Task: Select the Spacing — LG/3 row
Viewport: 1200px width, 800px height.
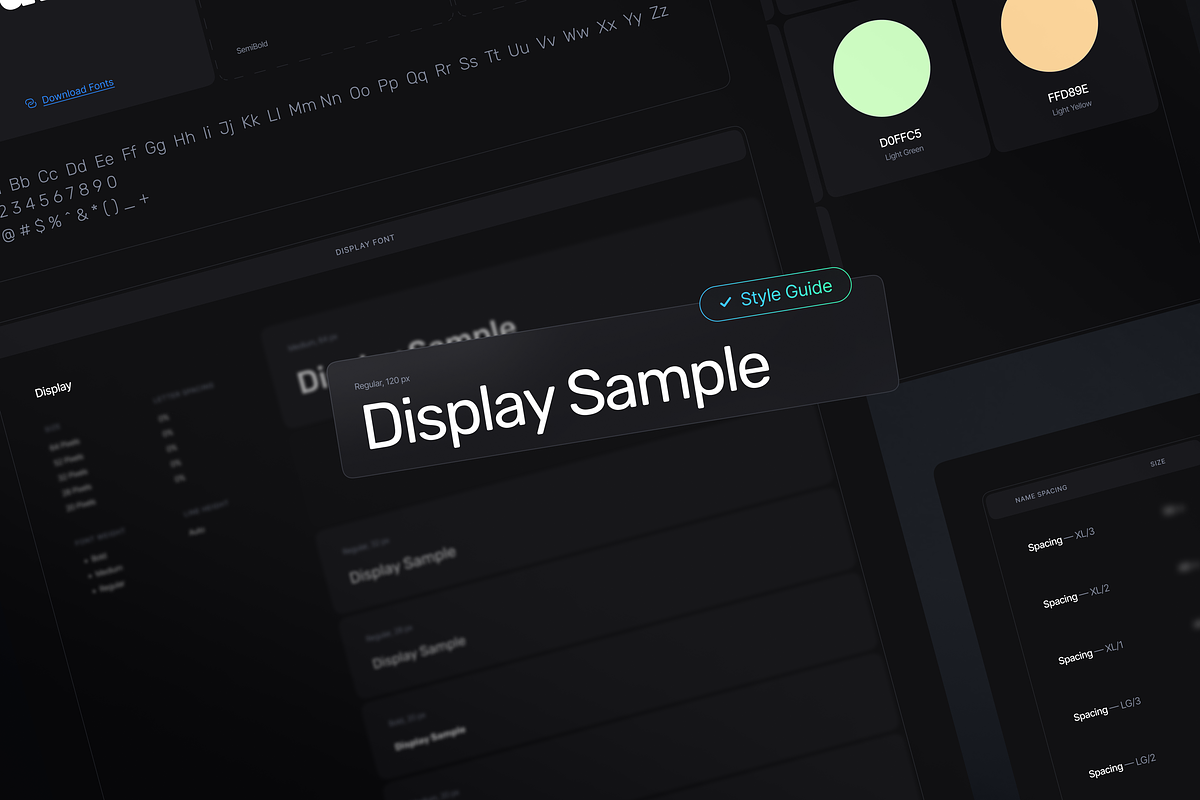Action: [x=1107, y=709]
